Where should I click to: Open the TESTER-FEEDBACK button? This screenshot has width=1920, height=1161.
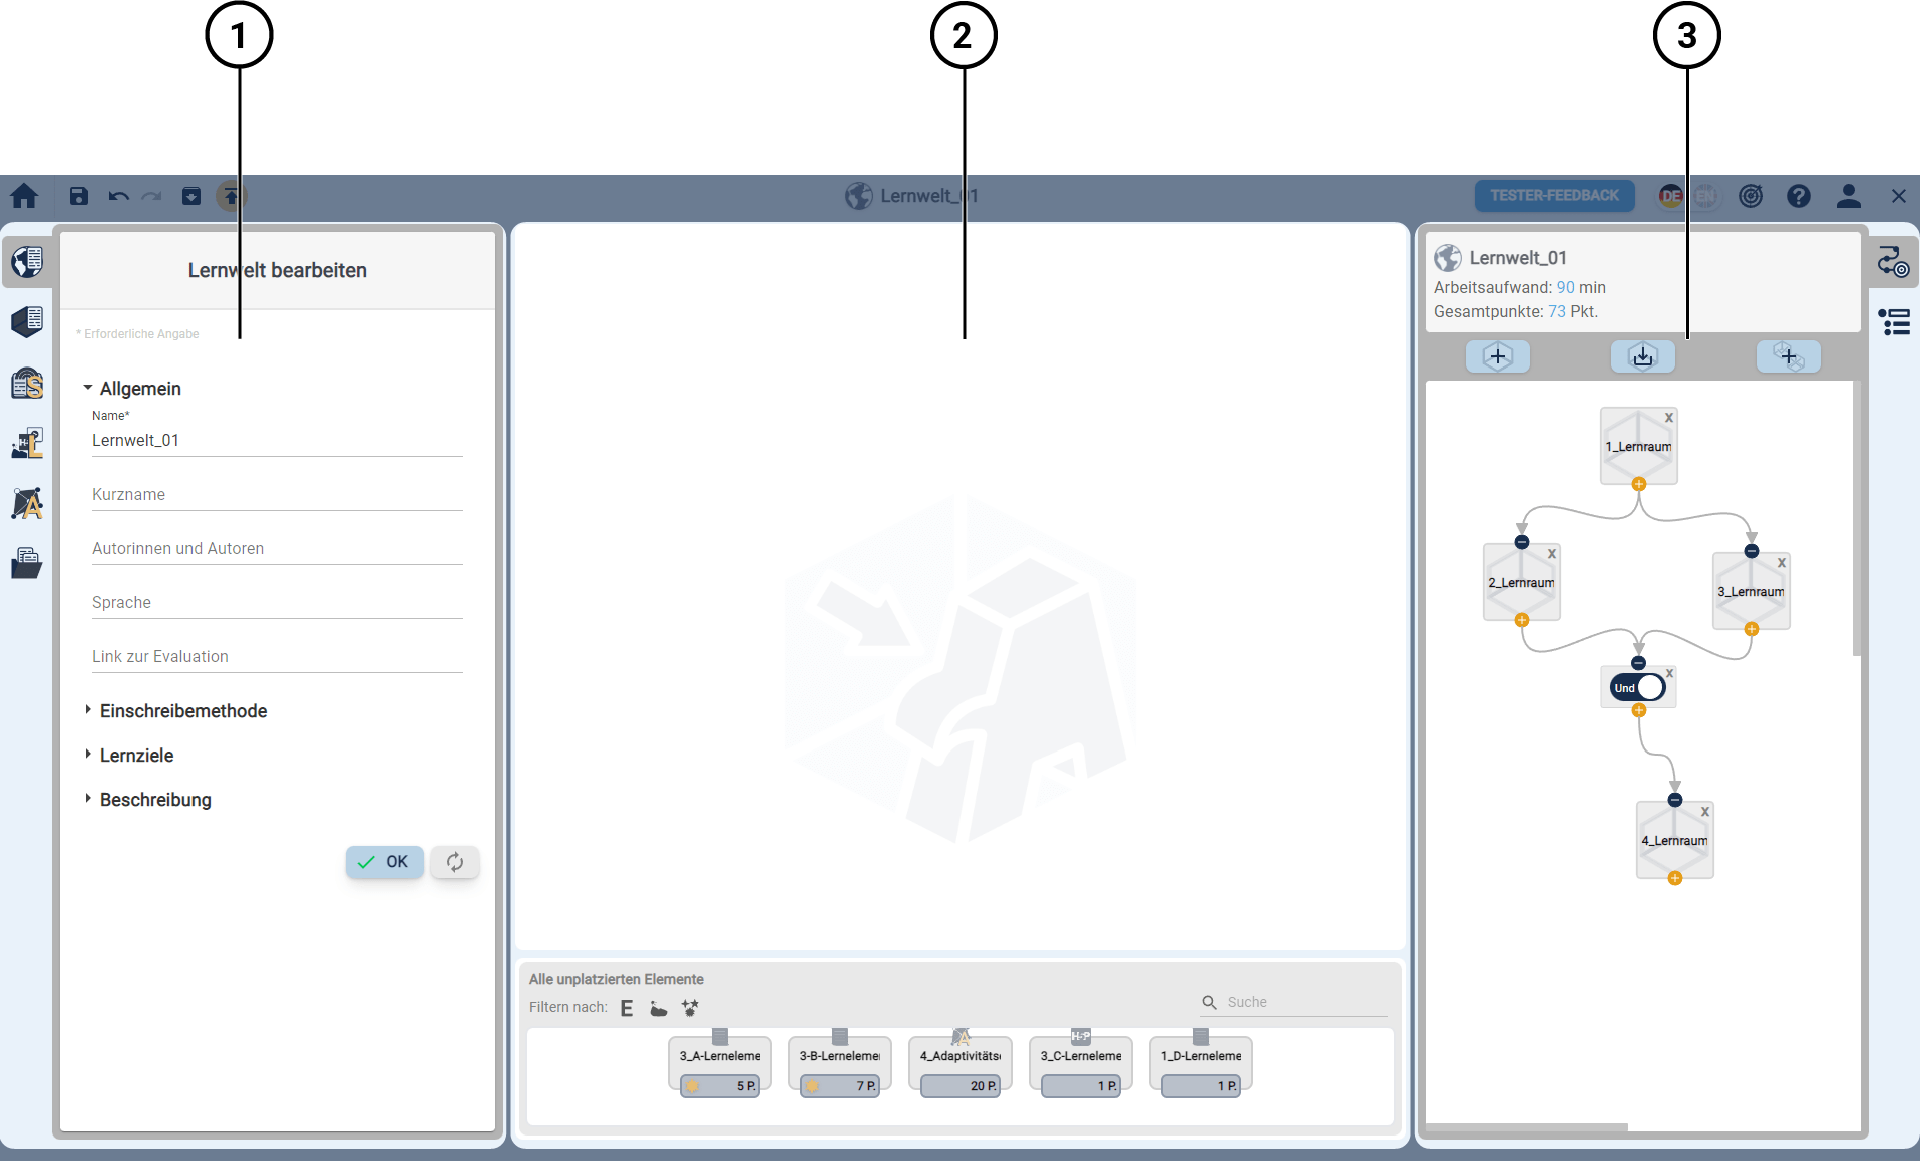[1554, 196]
